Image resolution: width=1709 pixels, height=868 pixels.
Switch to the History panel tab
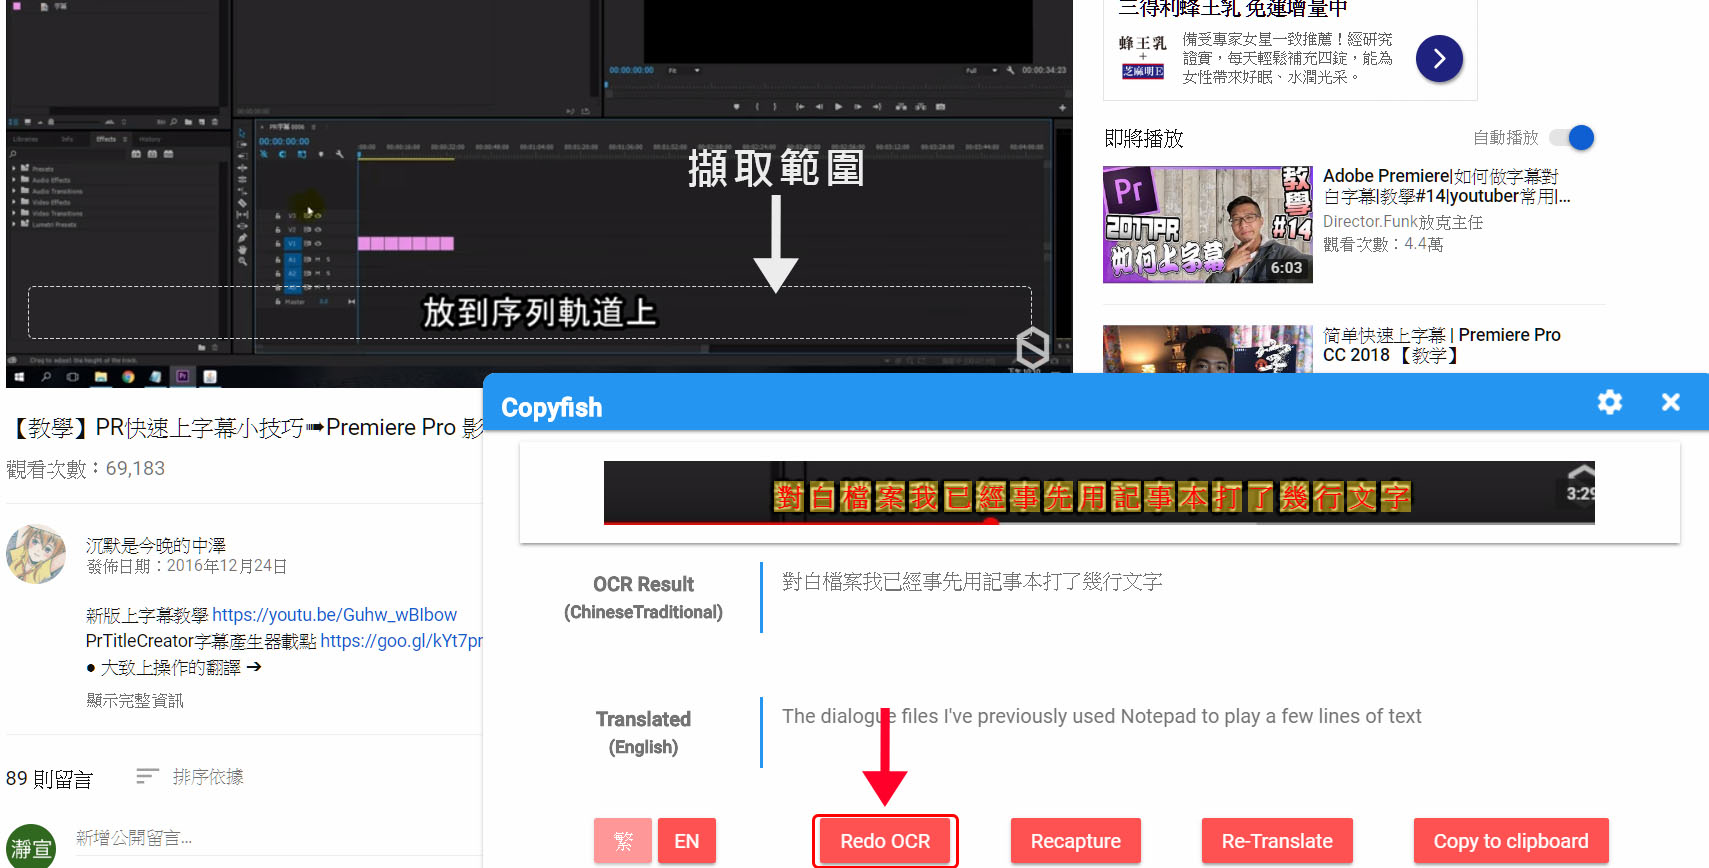click(150, 139)
